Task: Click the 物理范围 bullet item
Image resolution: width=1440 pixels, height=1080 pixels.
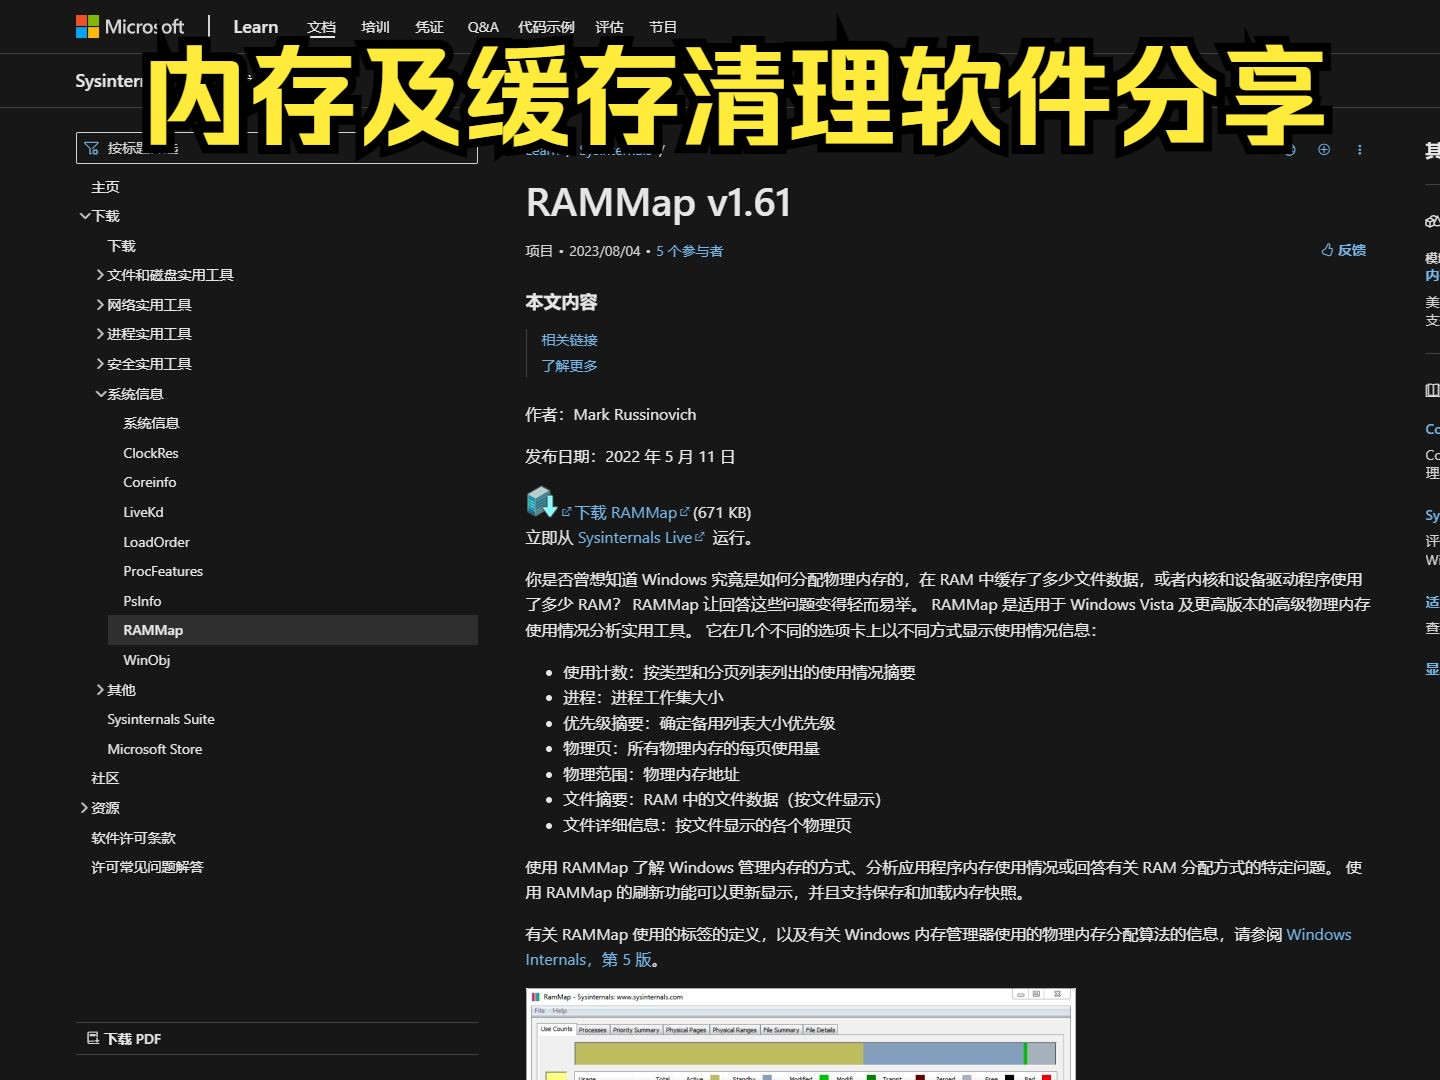Action: pyautogui.click(x=651, y=775)
